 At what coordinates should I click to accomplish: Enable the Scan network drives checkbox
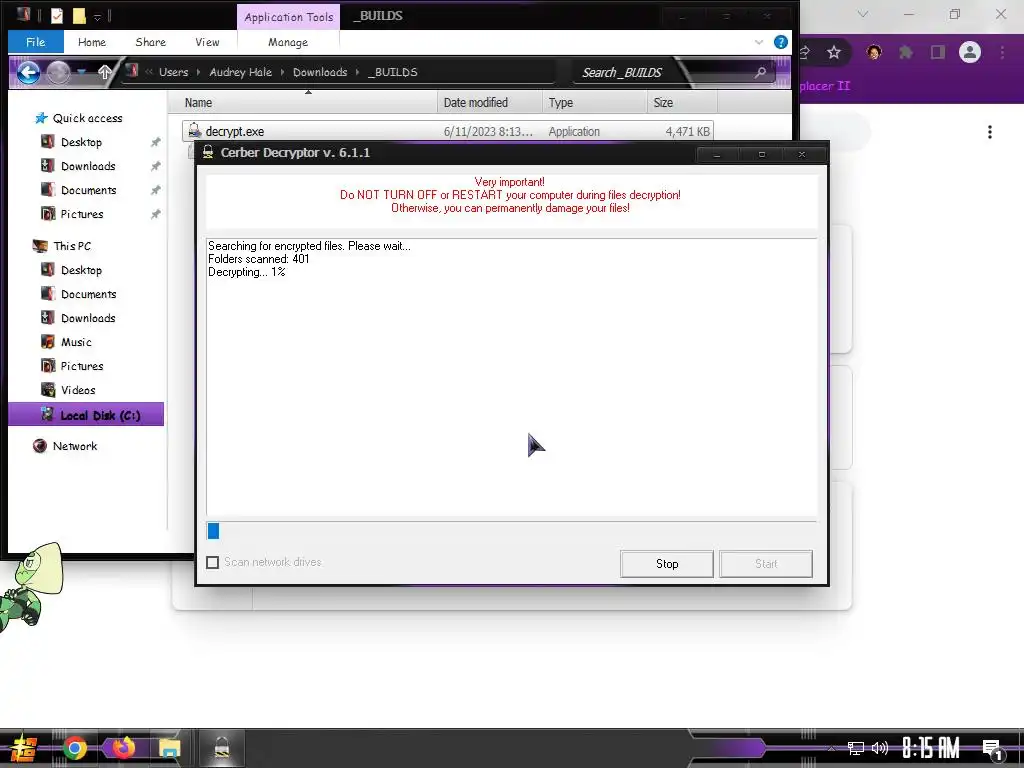tap(212, 562)
